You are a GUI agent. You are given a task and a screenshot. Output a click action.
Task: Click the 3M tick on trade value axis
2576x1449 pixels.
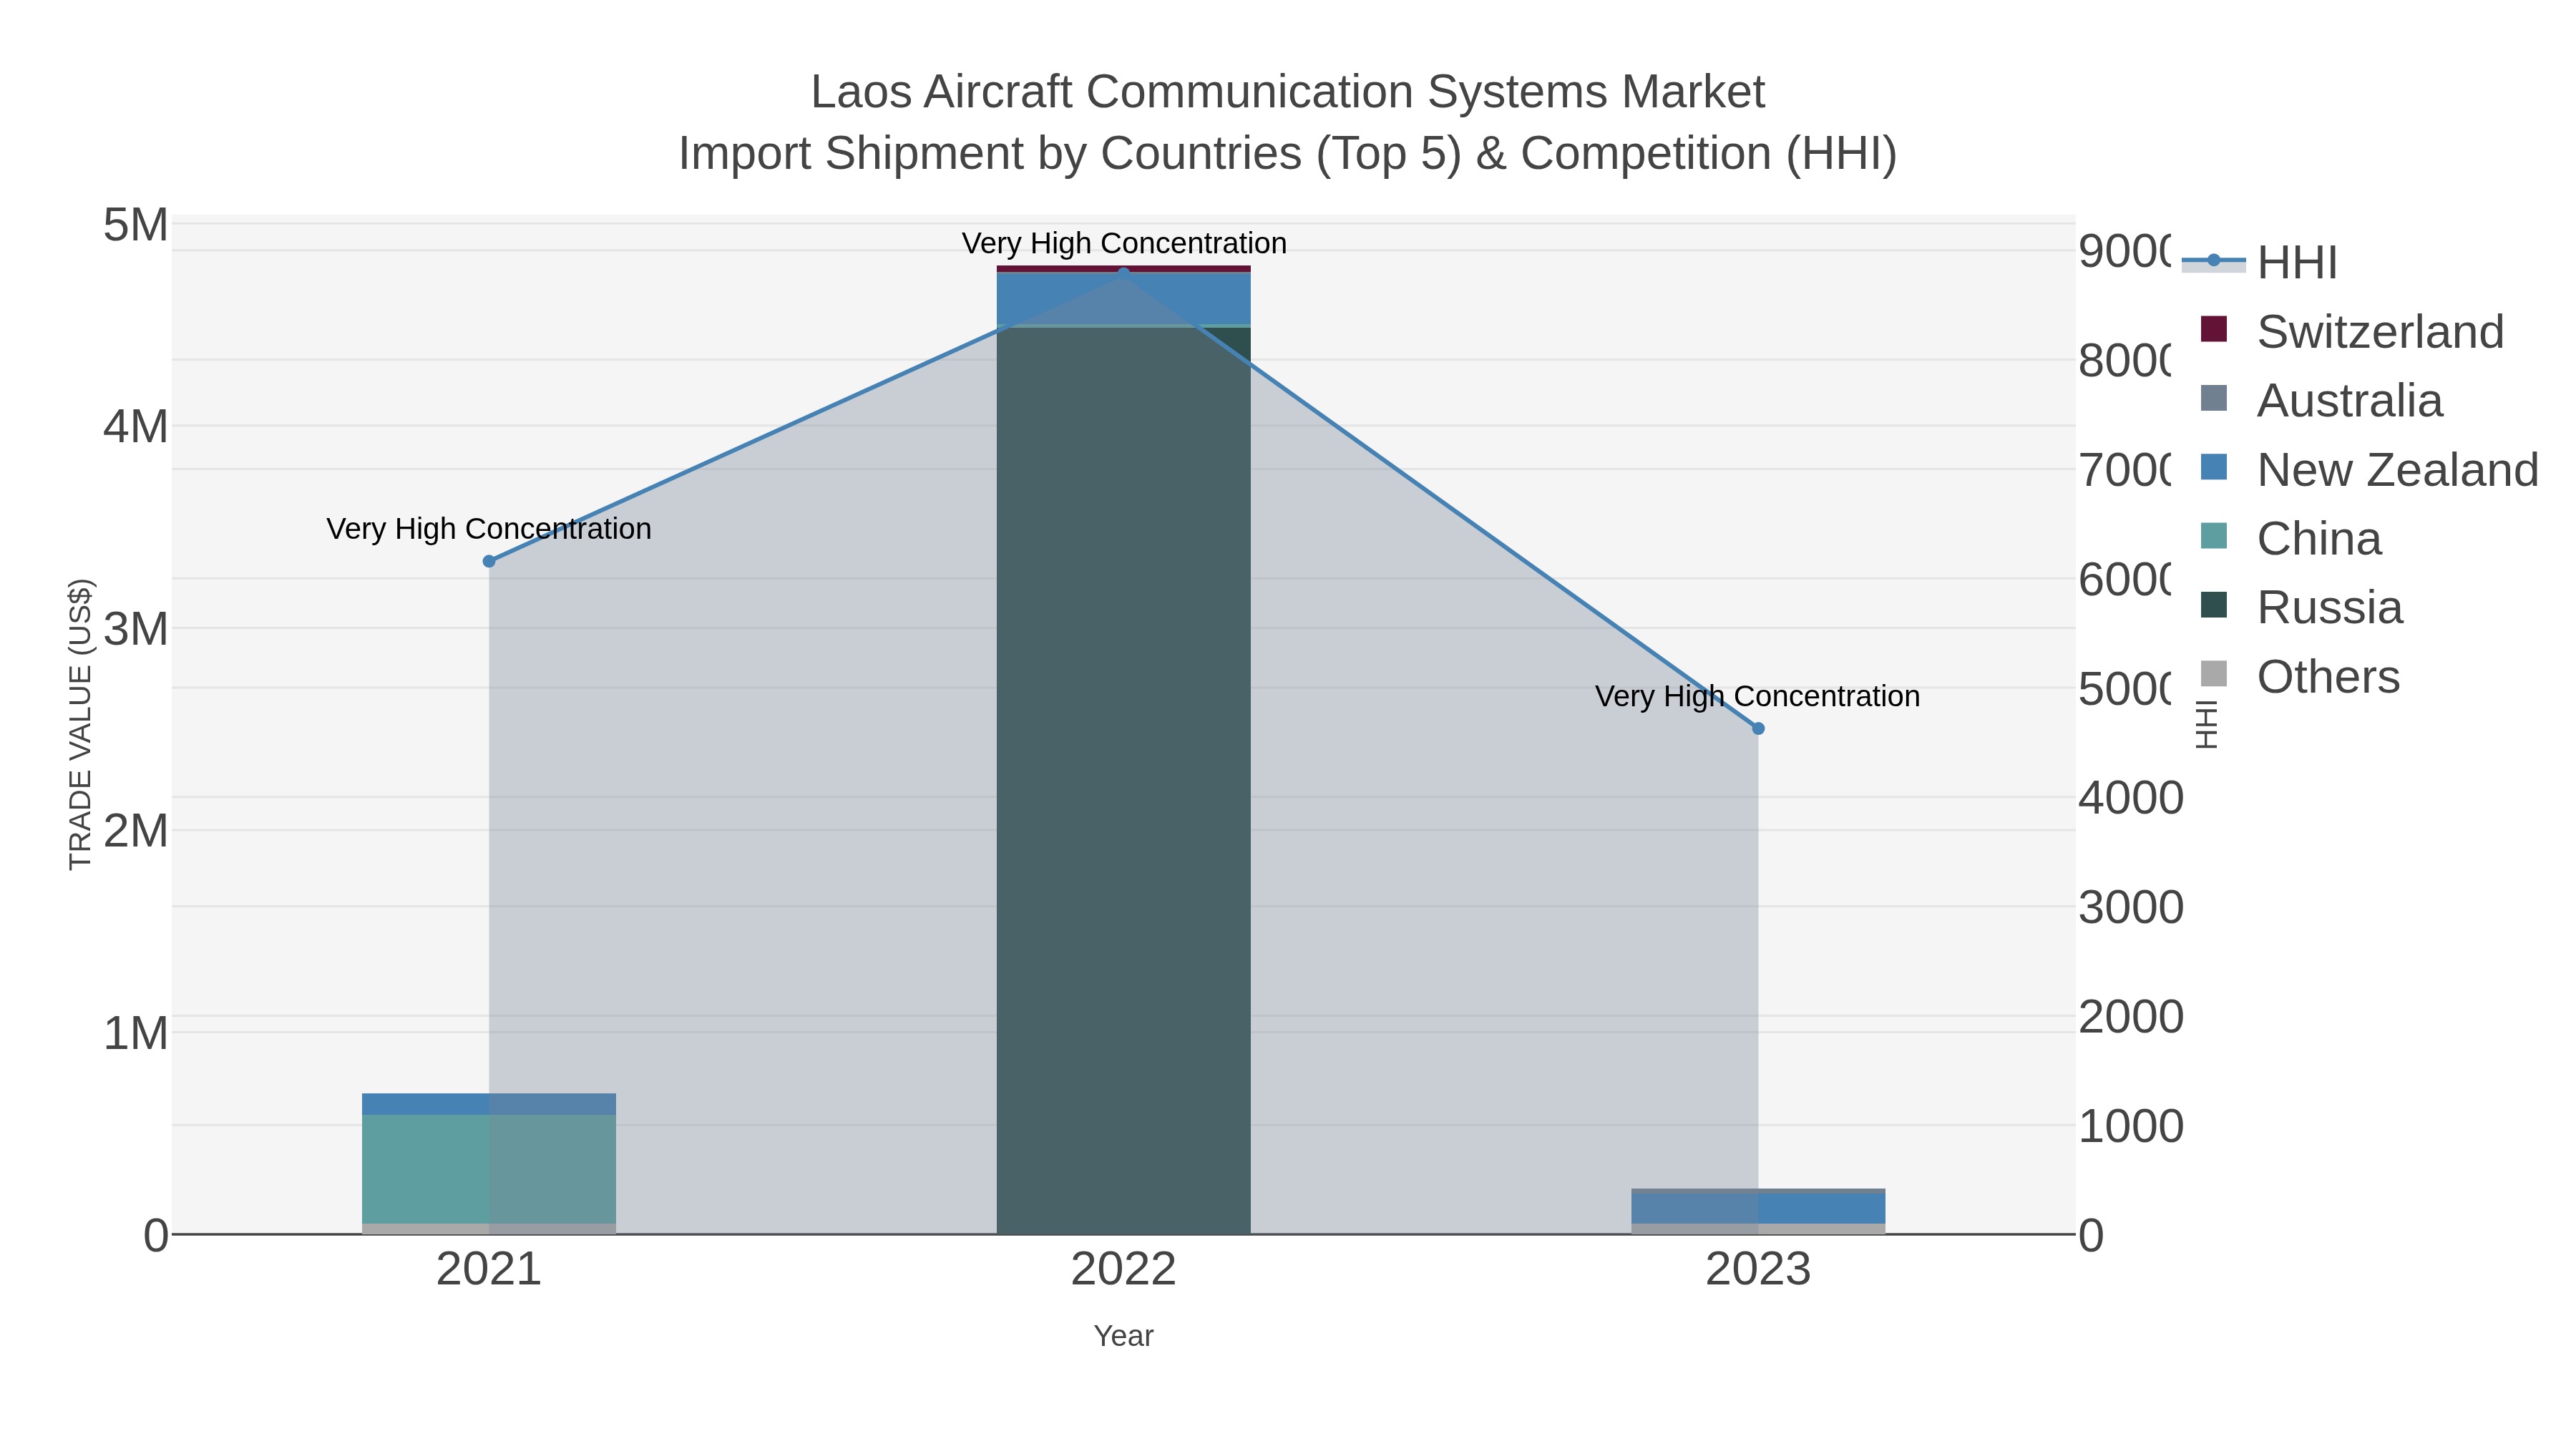tap(136, 630)
